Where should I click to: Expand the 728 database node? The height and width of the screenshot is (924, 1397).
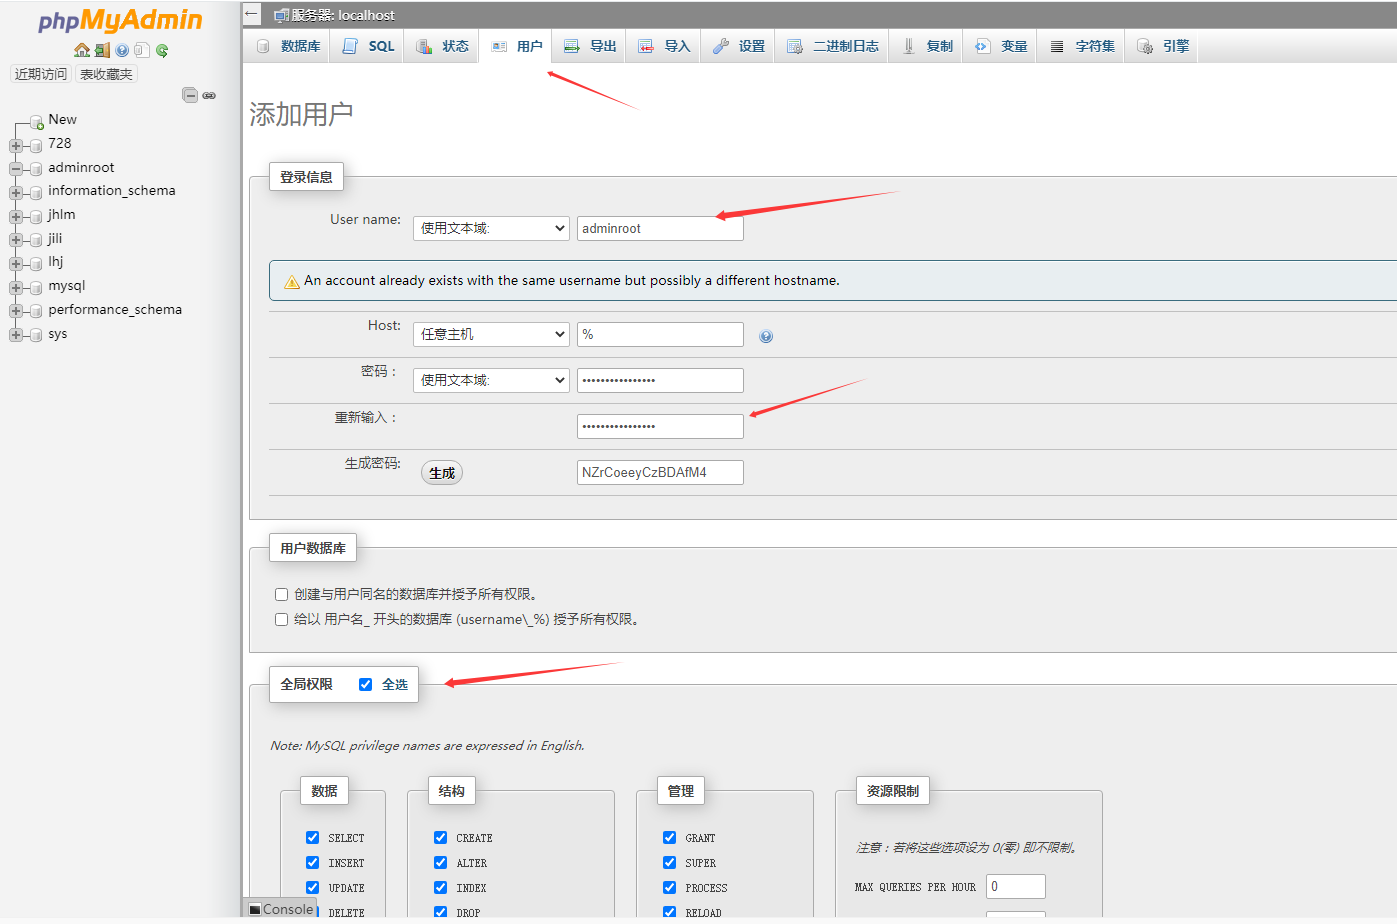(x=15, y=145)
